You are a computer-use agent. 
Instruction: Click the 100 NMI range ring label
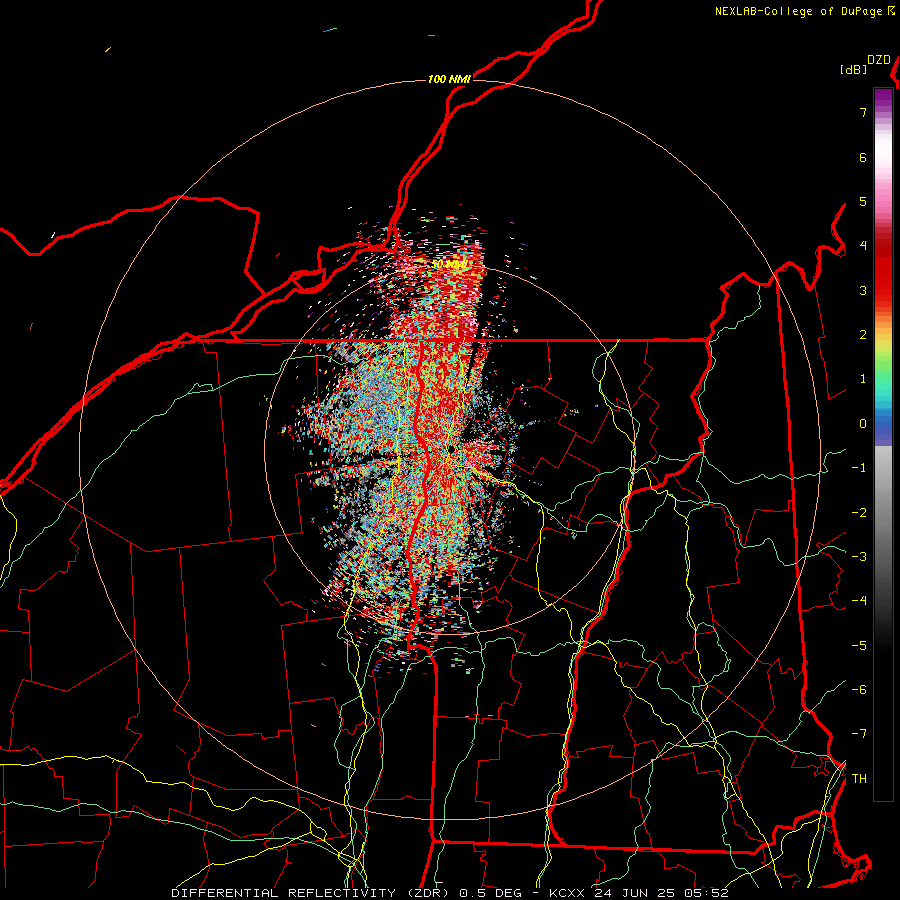[x=449, y=79]
